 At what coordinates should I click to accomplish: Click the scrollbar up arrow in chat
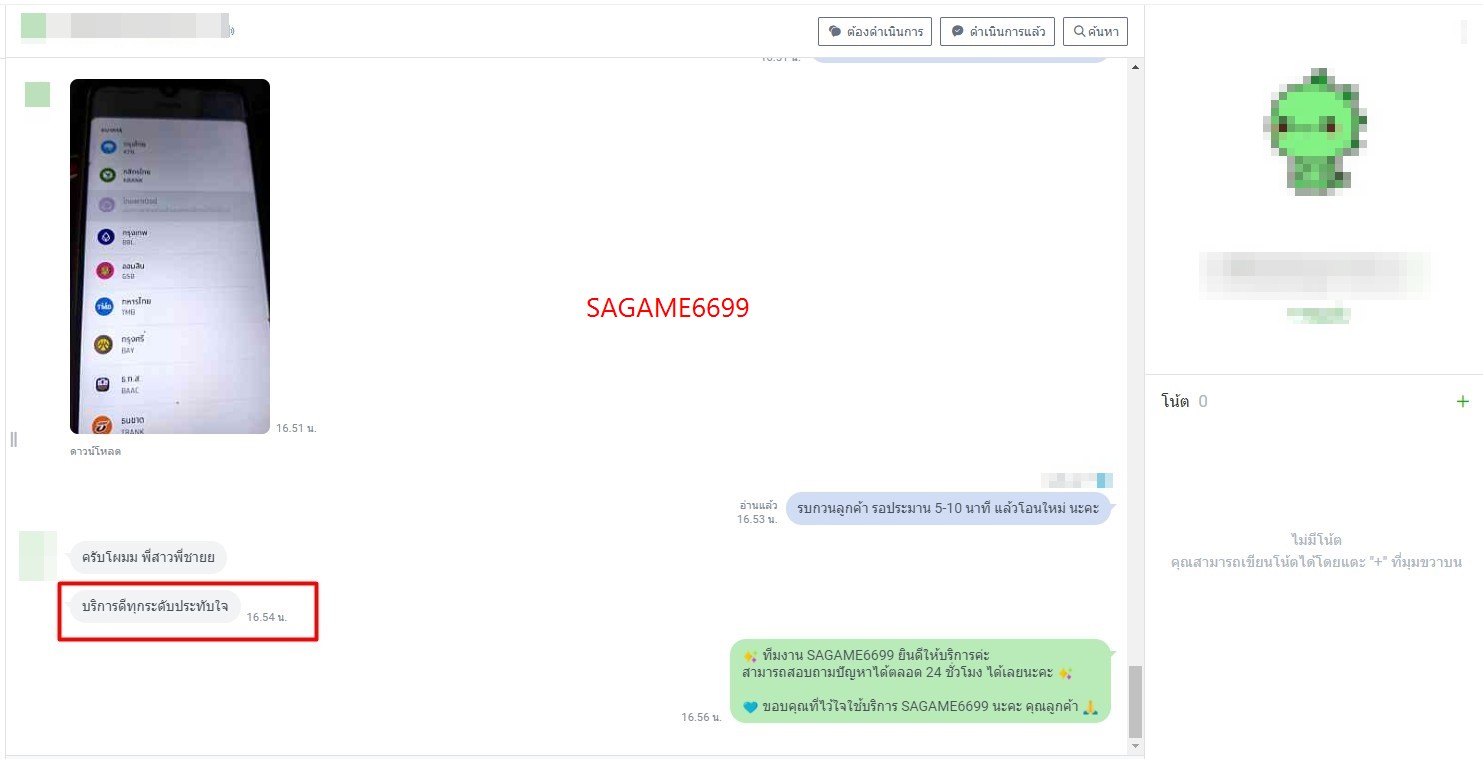[1134, 67]
